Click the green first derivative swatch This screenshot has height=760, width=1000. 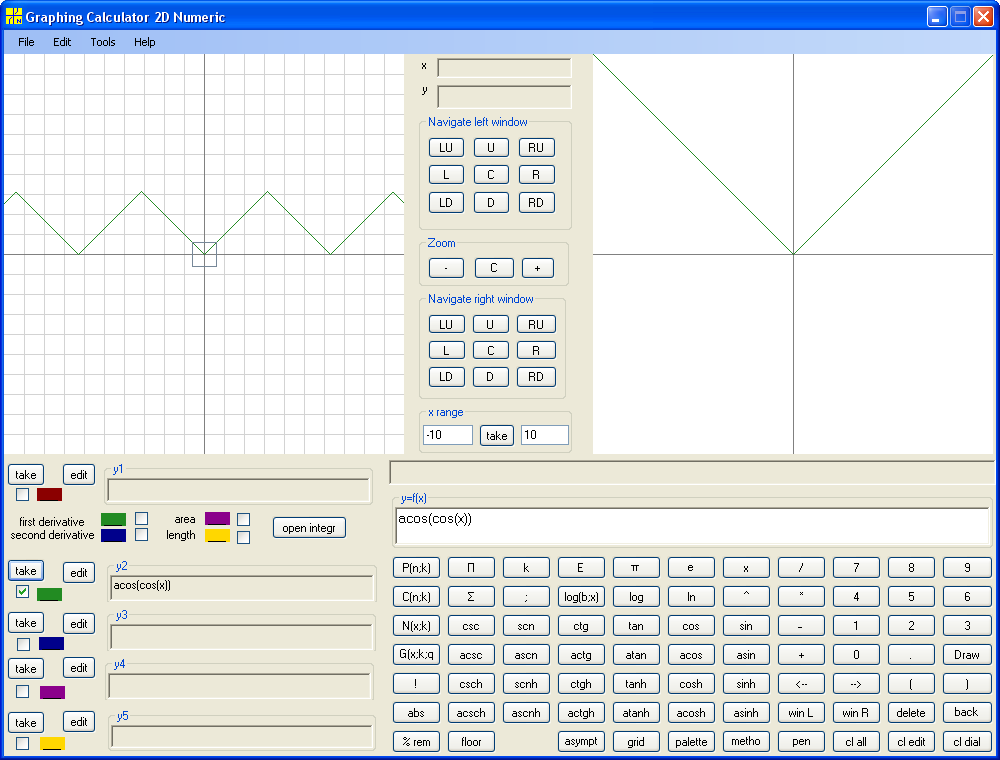coord(114,519)
